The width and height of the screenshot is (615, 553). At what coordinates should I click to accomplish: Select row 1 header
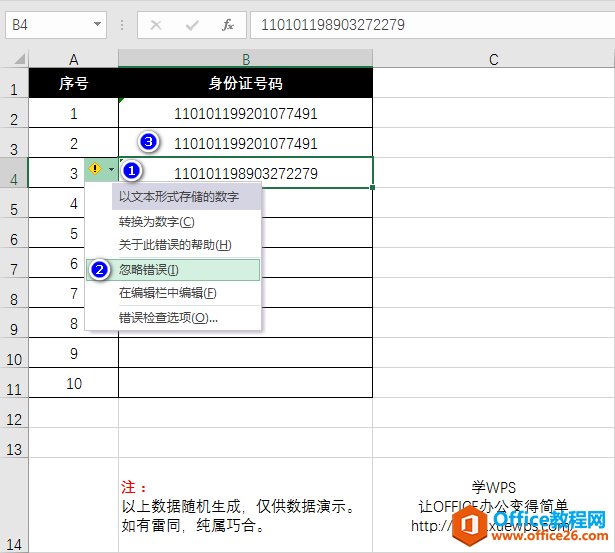click(x=14, y=84)
